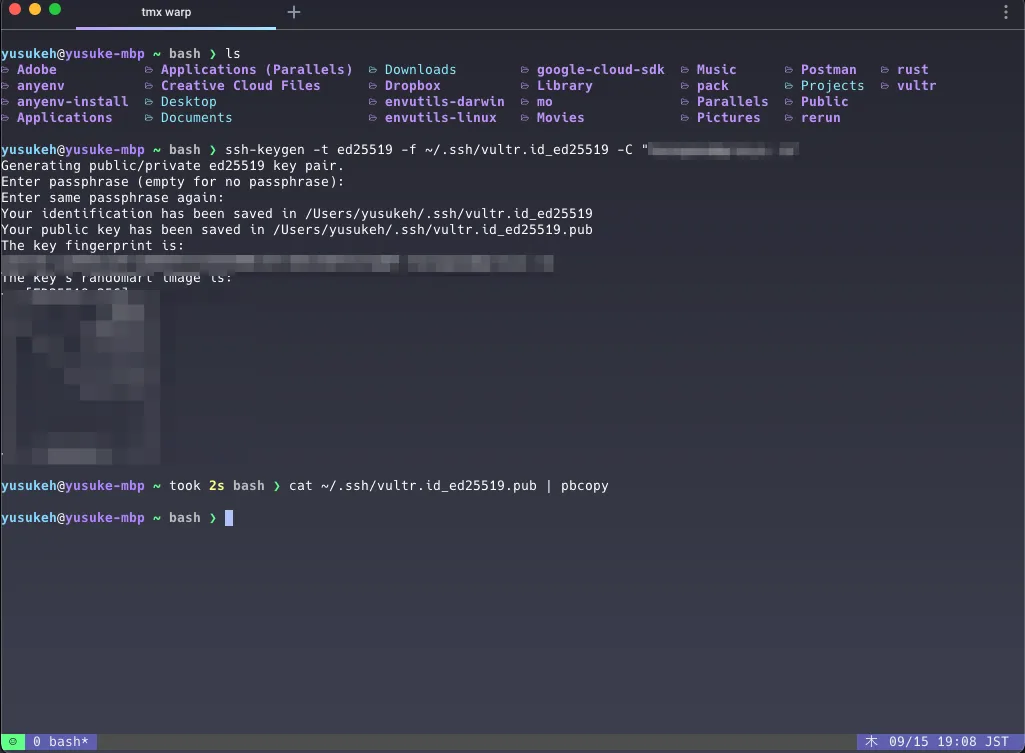Image resolution: width=1025 pixels, height=753 pixels.
Task: Click the Dropbox directory name
Action: click(x=412, y=86)
